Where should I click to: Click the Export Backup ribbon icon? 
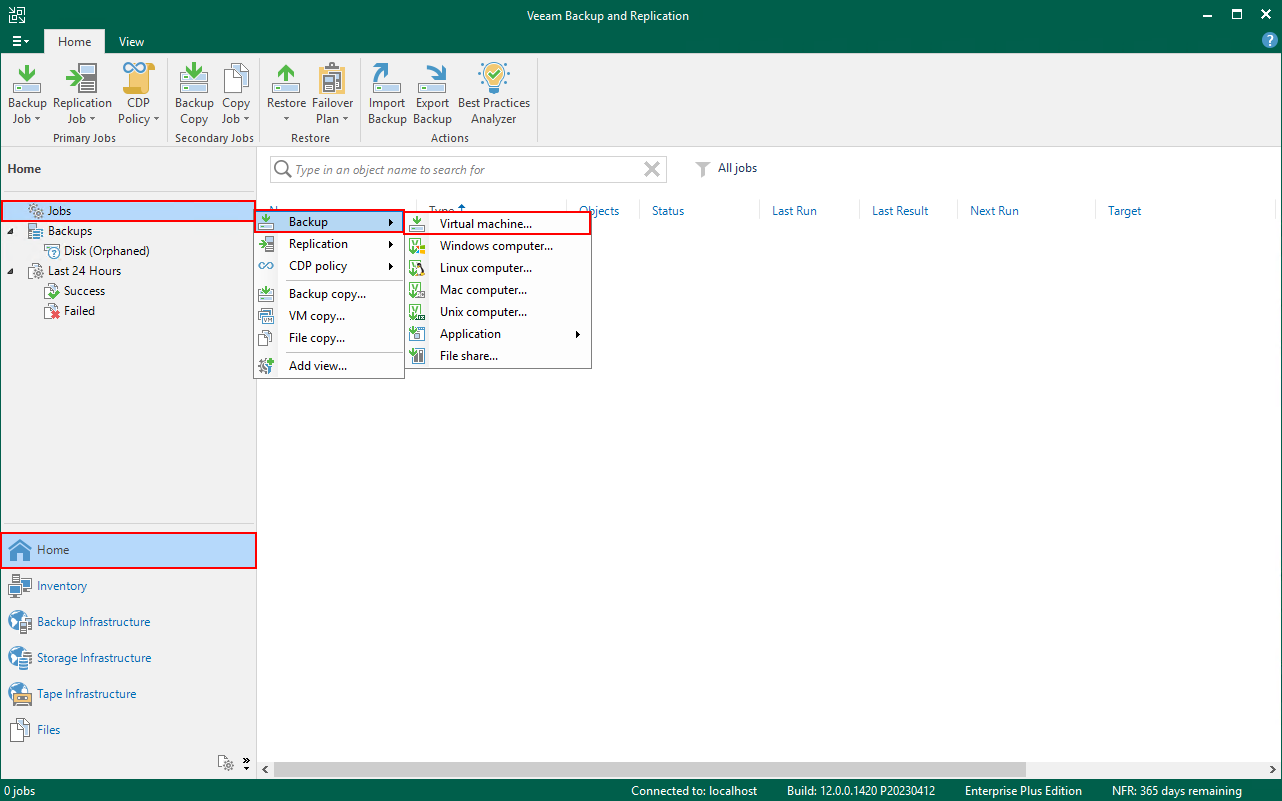pyautogui.click(x=432, y=78)
